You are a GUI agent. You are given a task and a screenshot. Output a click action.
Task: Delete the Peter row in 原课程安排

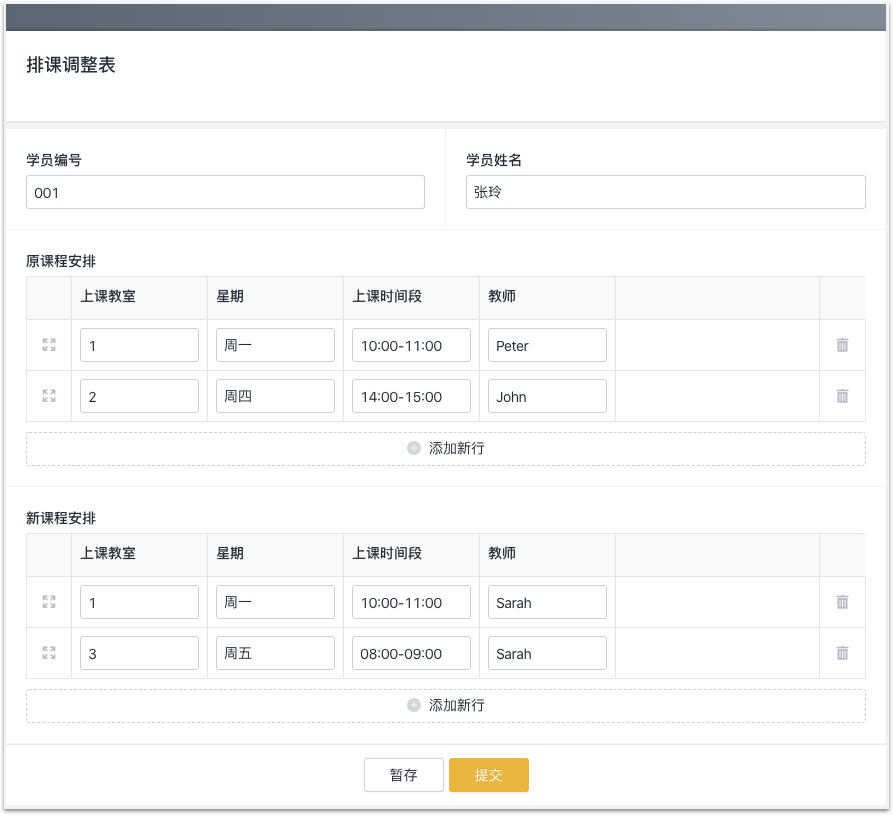pos(842,345)
